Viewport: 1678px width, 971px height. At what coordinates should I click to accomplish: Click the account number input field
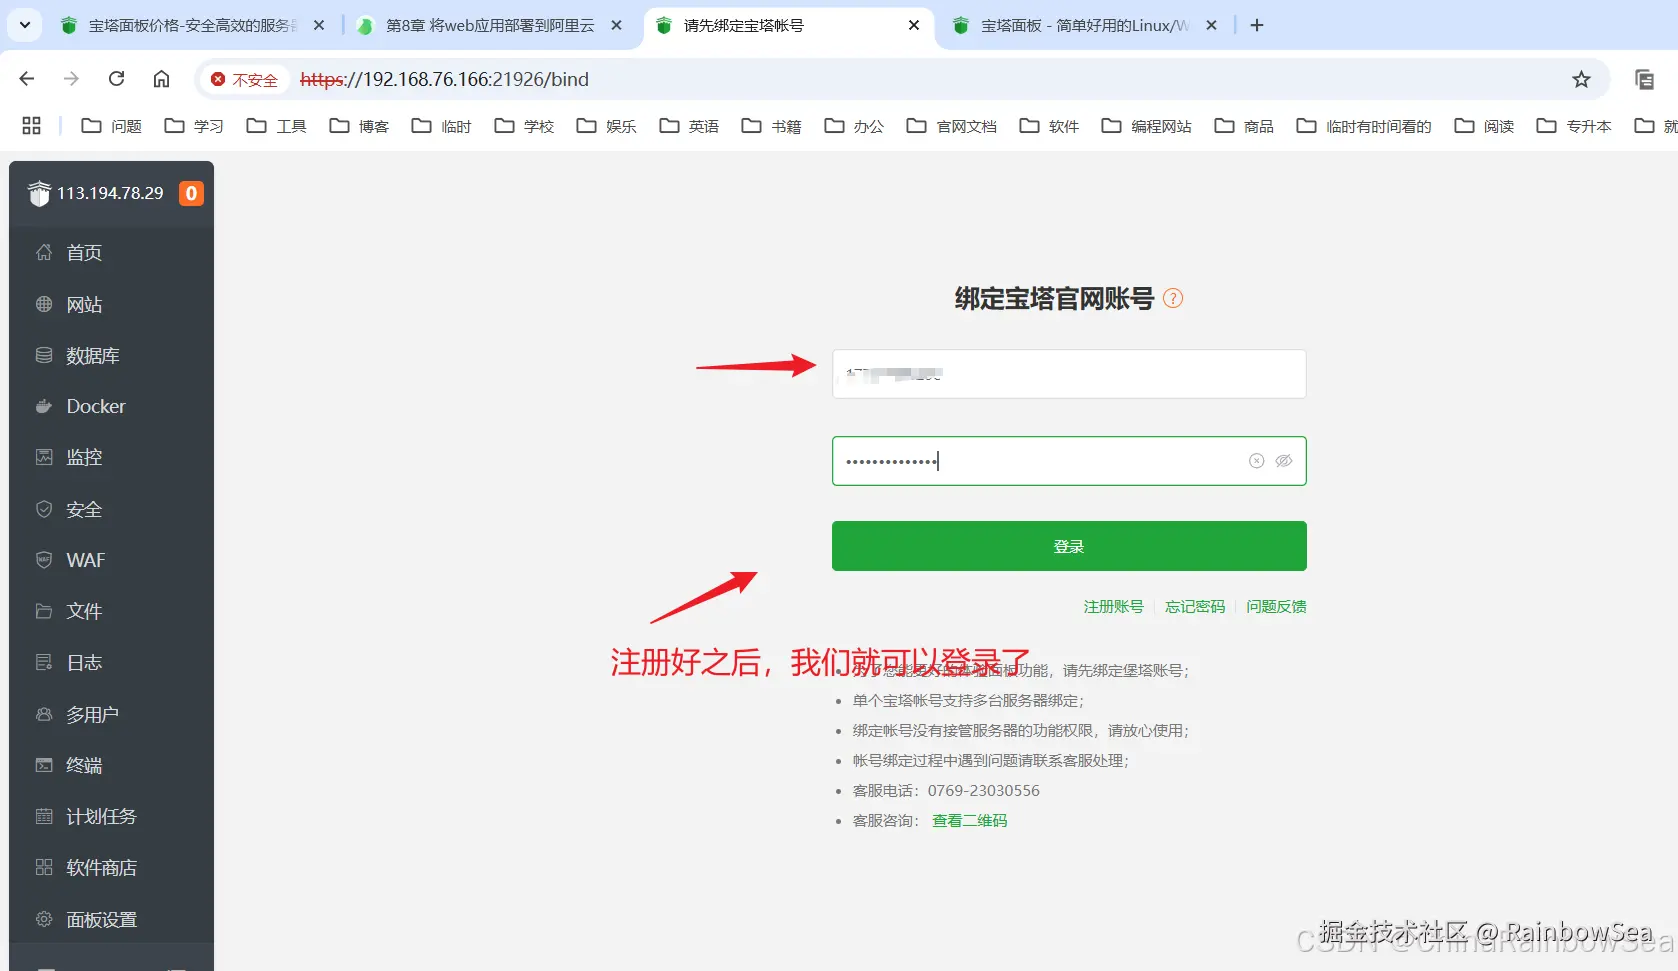1068,373
